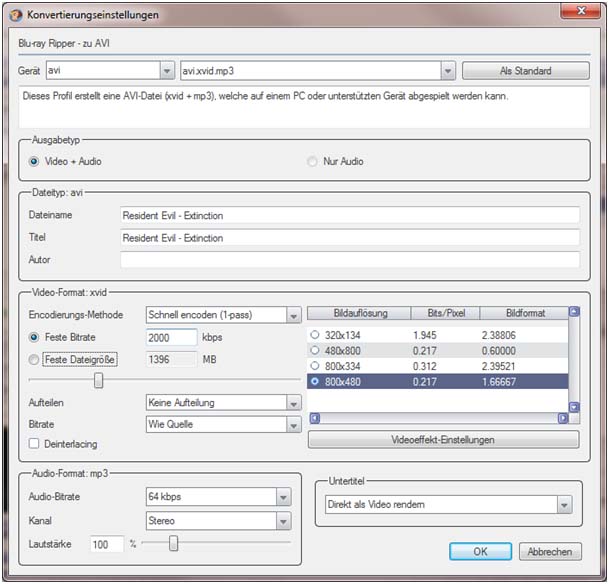The image size is (609, 584).
Task: Open the Encodierungs-Methode dropdown
Action: point(292,315)
